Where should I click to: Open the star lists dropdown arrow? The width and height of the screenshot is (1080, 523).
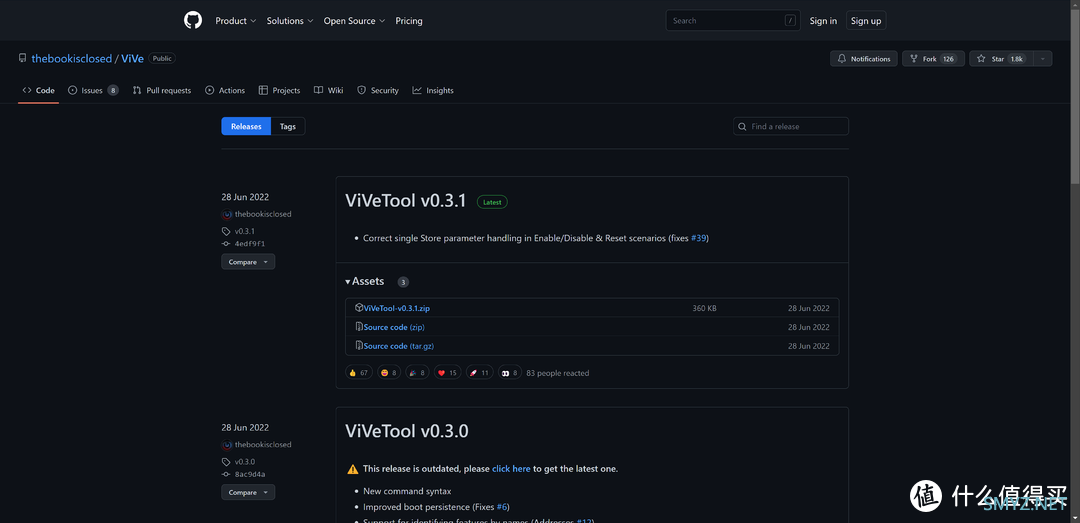(x=1043, y=59)
